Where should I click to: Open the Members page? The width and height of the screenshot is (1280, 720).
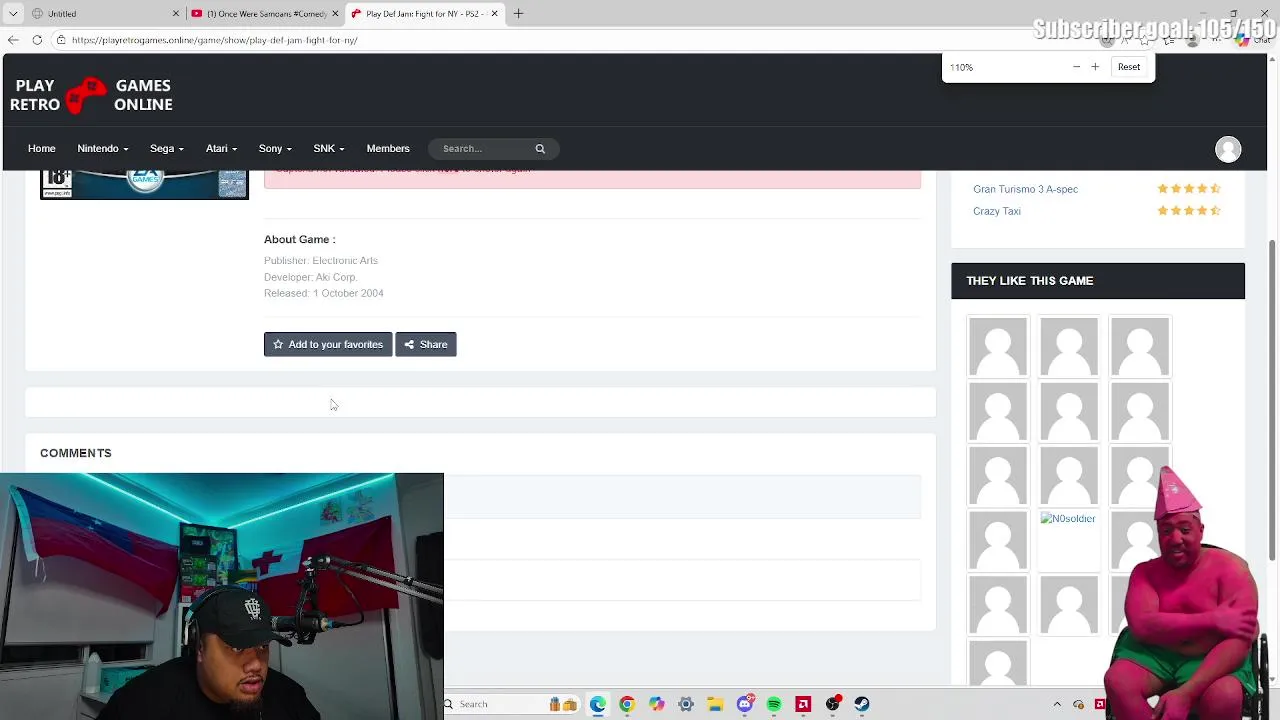click(x=388, y=149)
